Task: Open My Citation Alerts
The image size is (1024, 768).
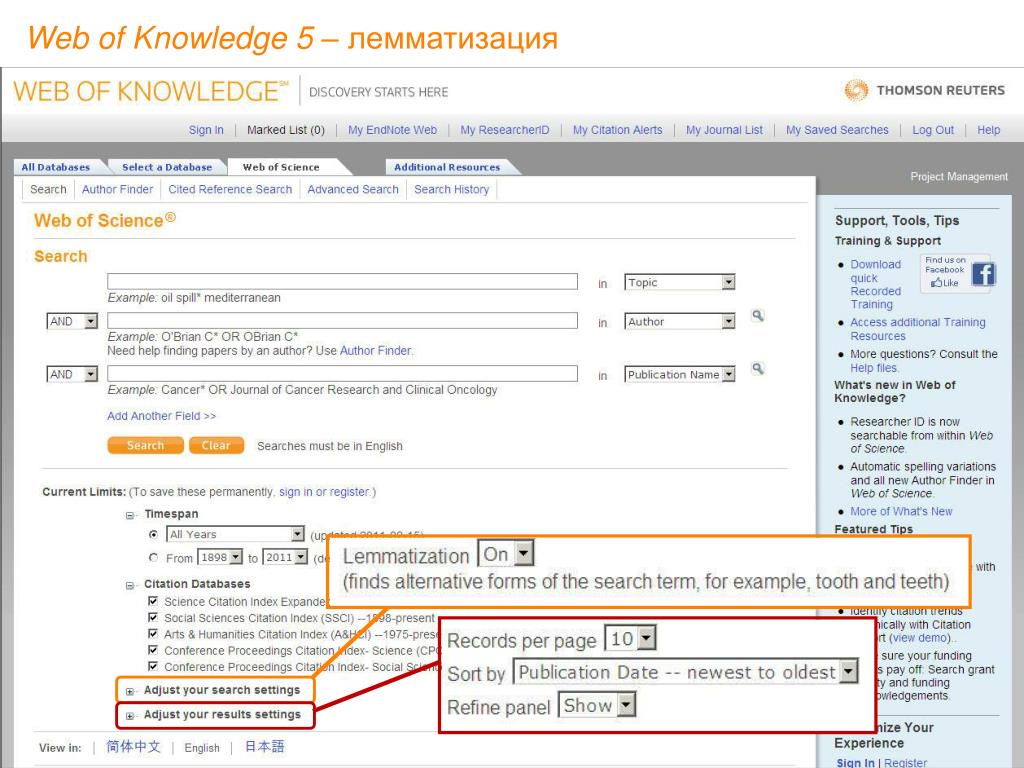Action: pyautogui.click(x=617, y=130)
